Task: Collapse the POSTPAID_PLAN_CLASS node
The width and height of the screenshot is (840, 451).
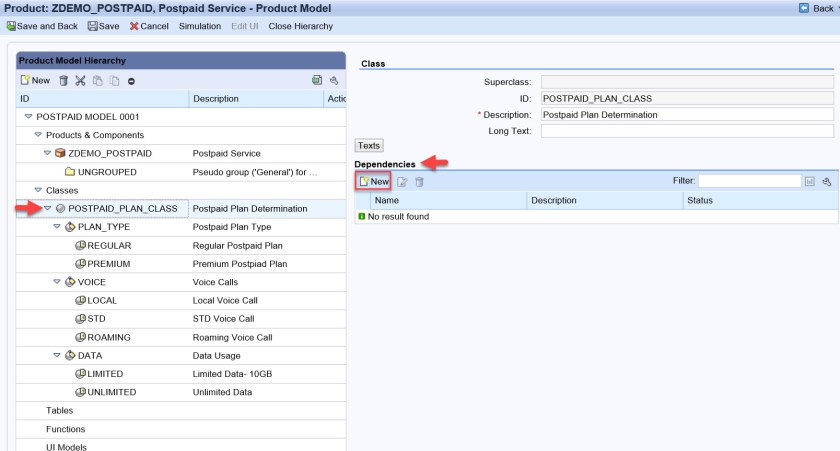Action: (x=48, y=208)
